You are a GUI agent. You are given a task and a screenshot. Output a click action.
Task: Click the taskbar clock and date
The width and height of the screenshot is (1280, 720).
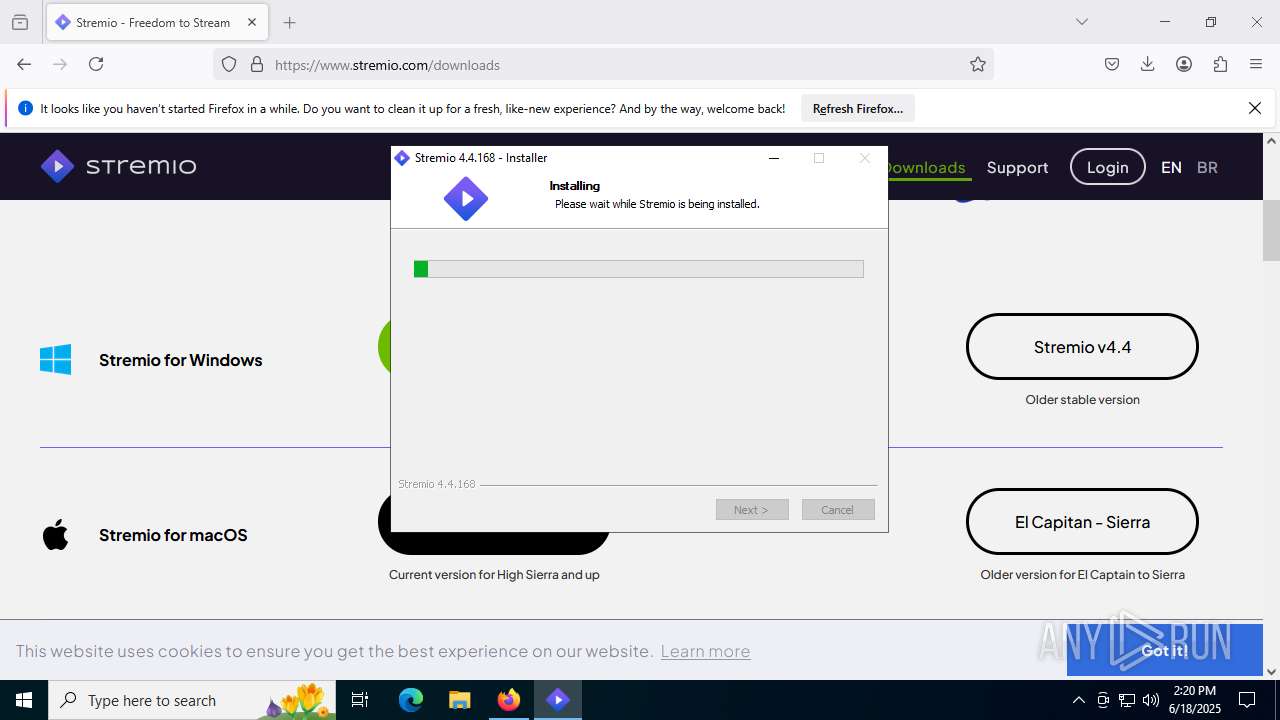[x=1194, y=700]
